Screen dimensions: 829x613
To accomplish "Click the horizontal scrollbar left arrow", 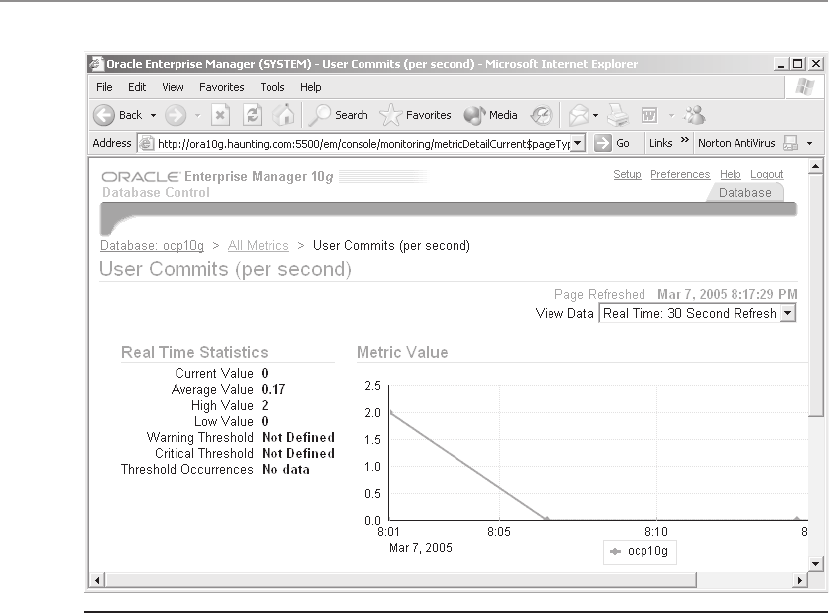I will click(97, 580).
